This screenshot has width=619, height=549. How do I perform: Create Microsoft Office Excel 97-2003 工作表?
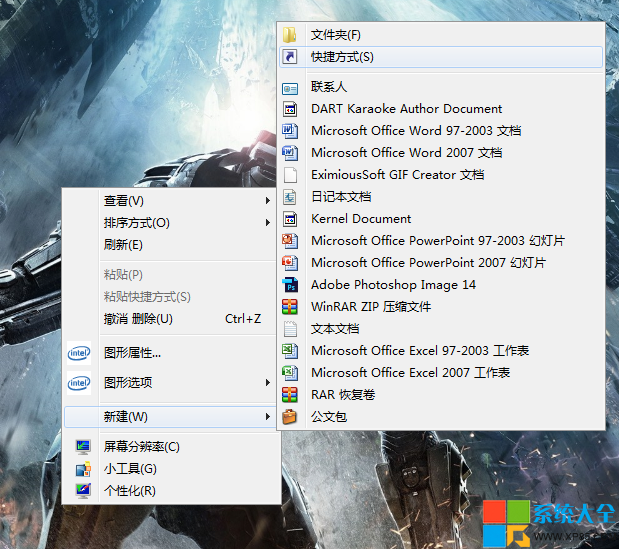click(441, 351)
